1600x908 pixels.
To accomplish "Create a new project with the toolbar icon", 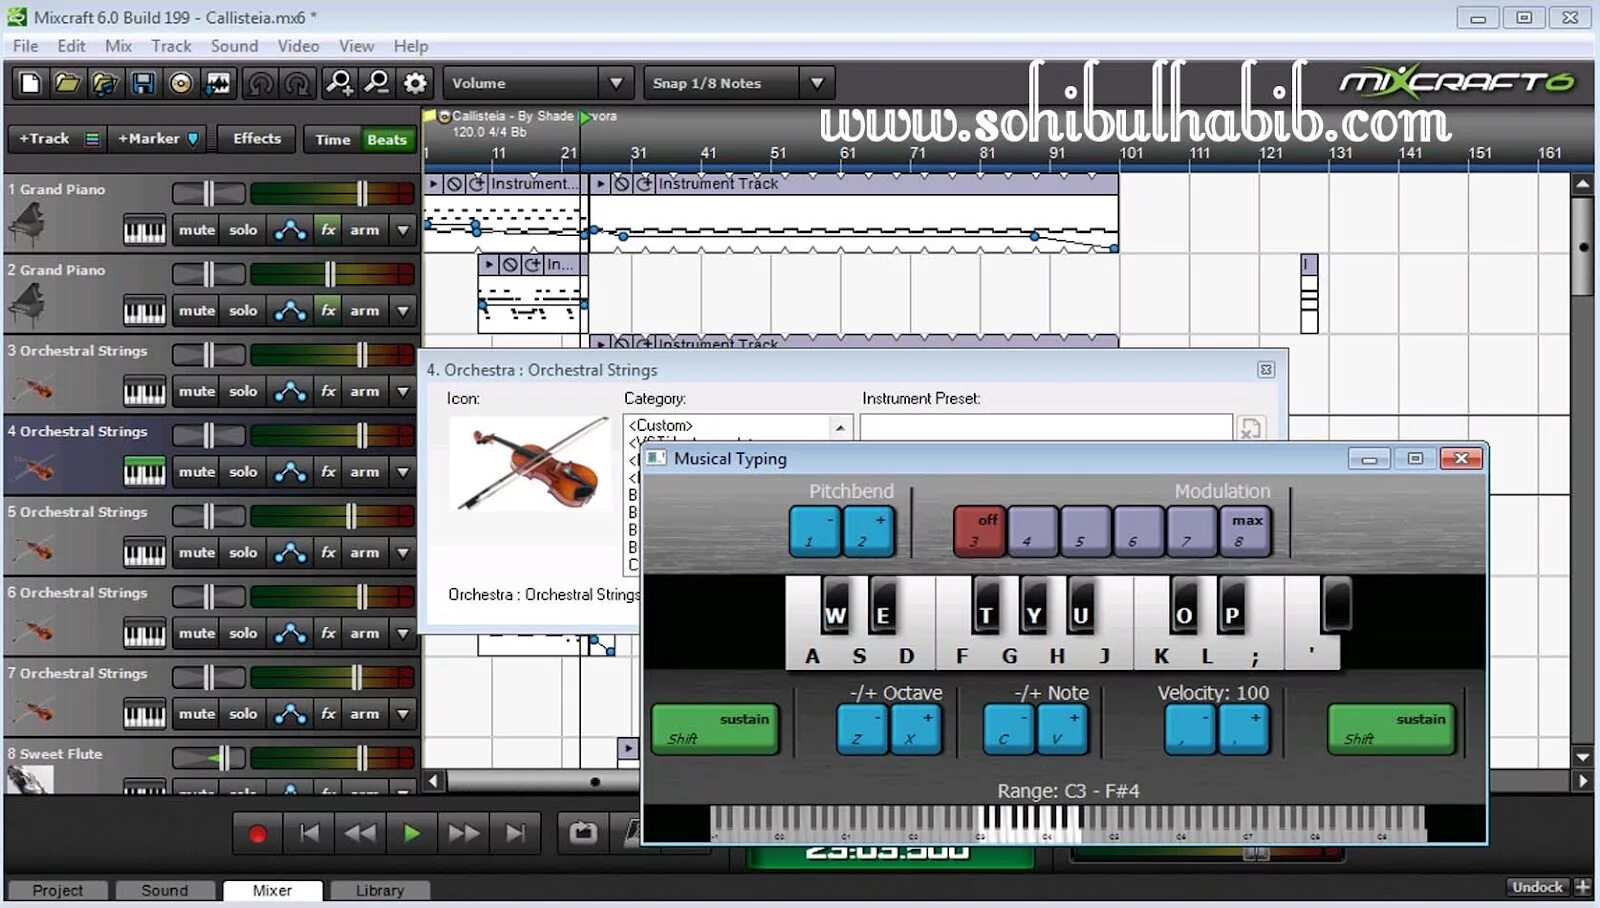I will point(30,83).
